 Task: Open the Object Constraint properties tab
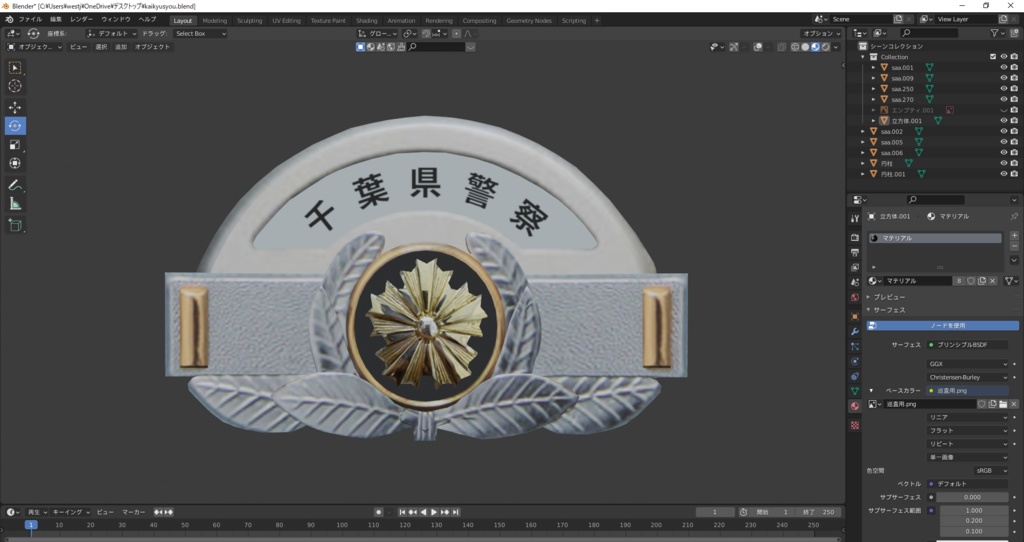point(855,376)
